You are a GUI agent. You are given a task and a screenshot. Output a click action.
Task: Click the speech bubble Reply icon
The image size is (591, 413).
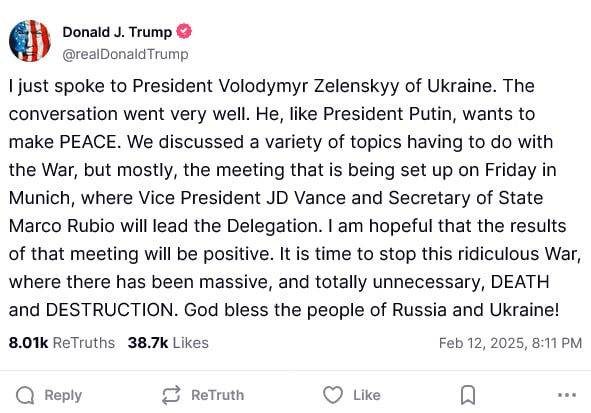(x=25, y=395)
